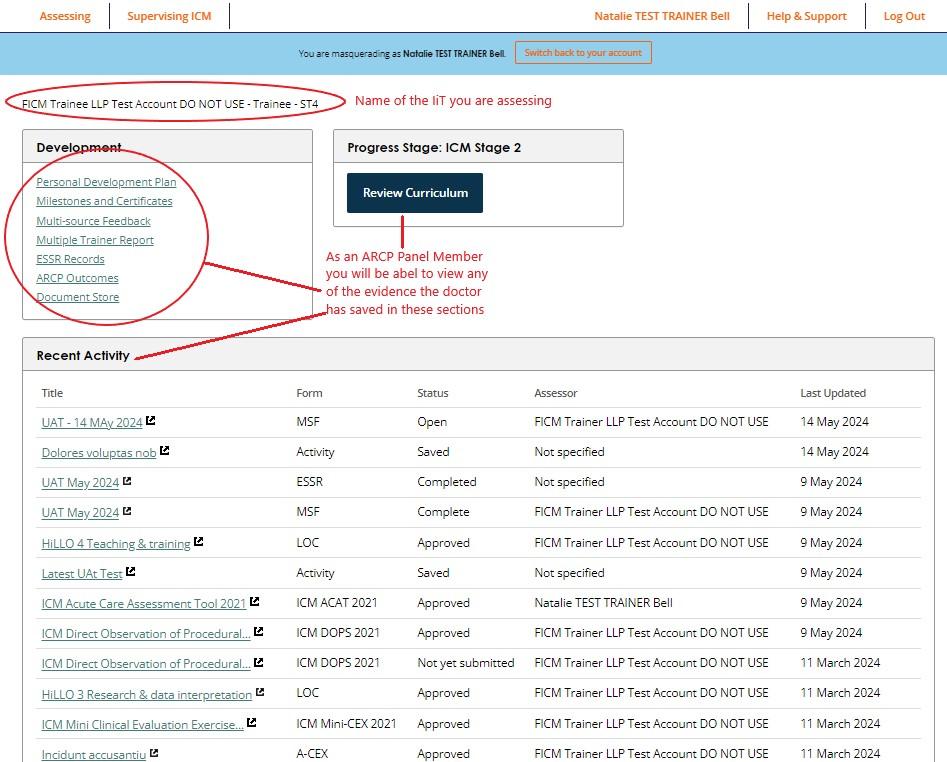Open external icon beside HiLLO 3 Research & data interpretation

[x=260, y=692]
